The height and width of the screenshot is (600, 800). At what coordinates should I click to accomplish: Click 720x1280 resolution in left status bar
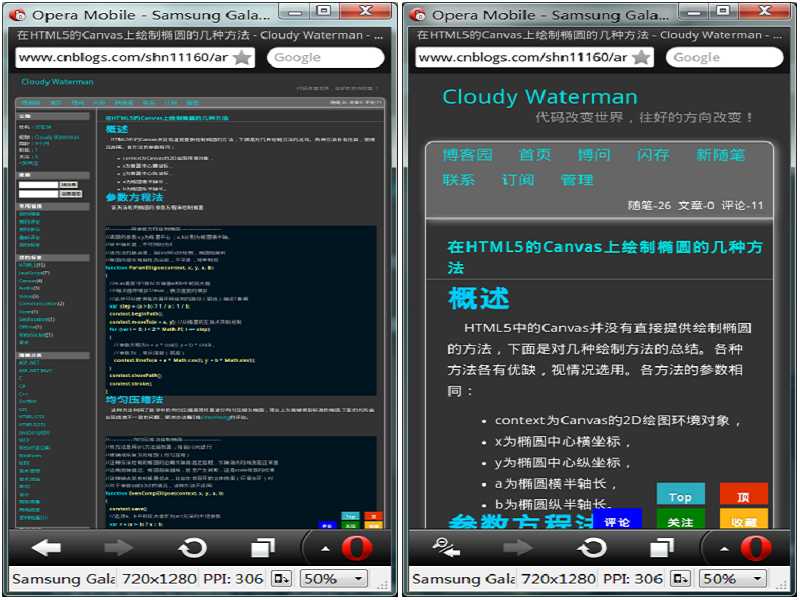coord(159,579)
